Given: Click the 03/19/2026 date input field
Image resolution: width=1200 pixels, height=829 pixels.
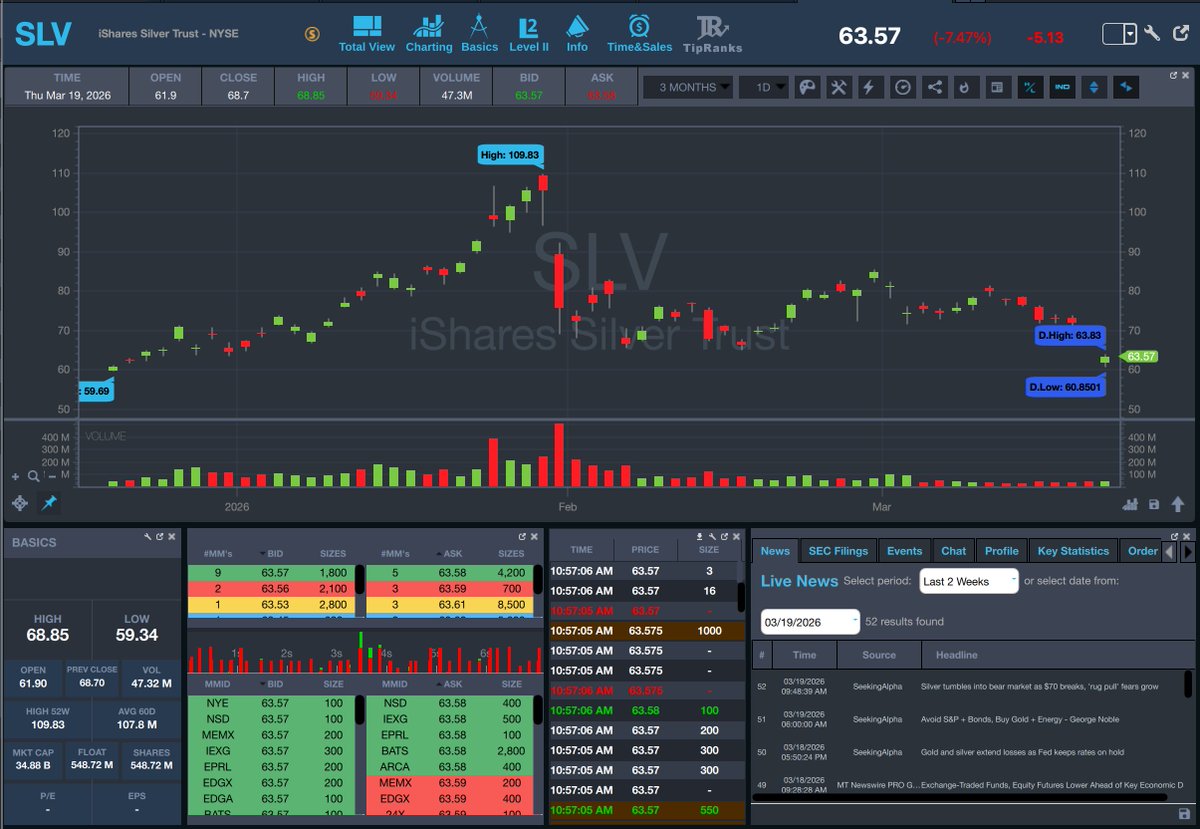Looking at the screenshot, I should pyautogui.click(x=808, y=621).
